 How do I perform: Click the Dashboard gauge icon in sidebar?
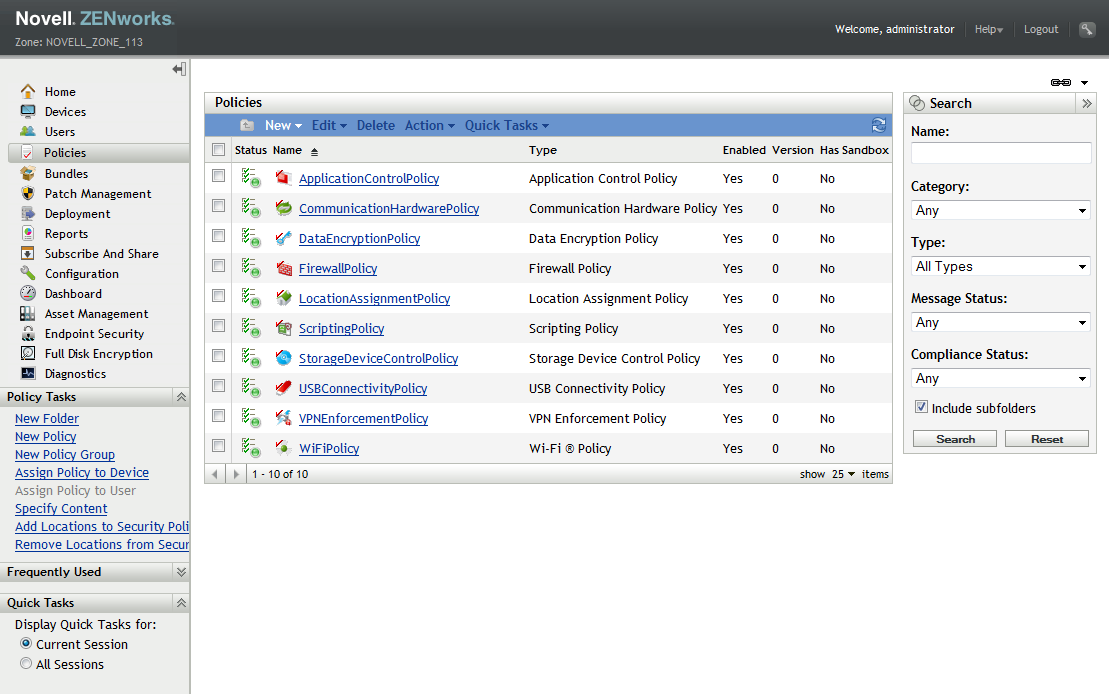[27, 294]
